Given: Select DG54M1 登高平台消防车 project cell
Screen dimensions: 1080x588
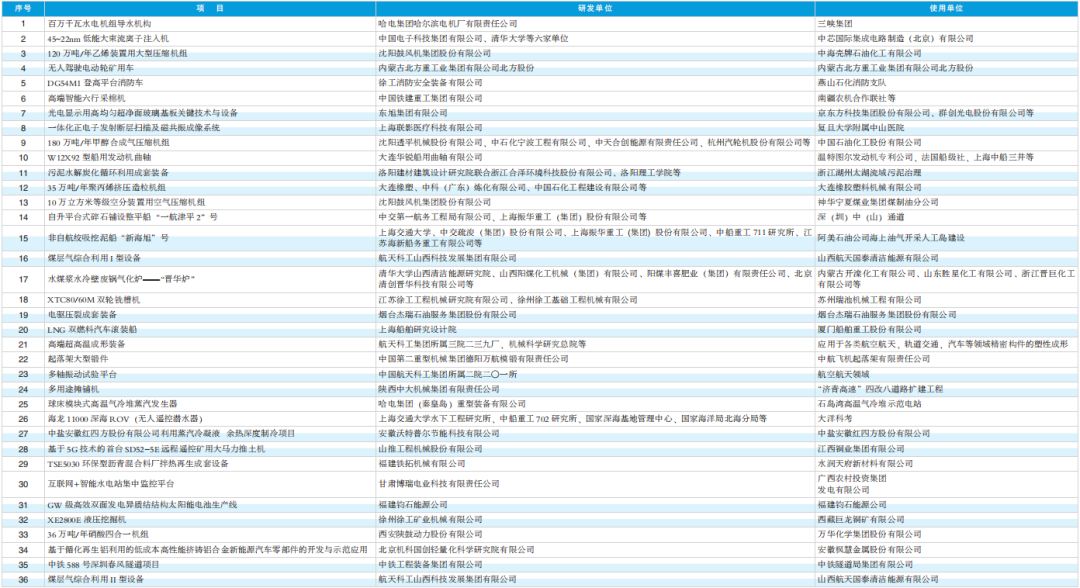Looking at the screenshot, I should tap(95, 83).
